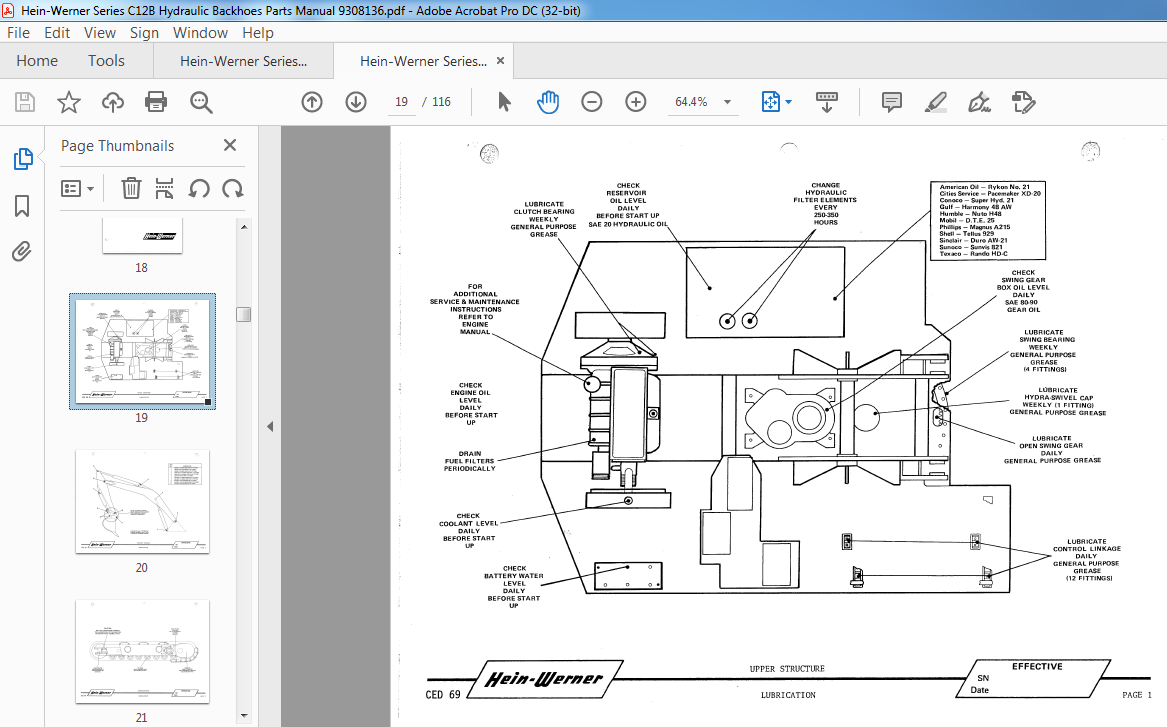Click the page number field showing 19

coord(401,102)
